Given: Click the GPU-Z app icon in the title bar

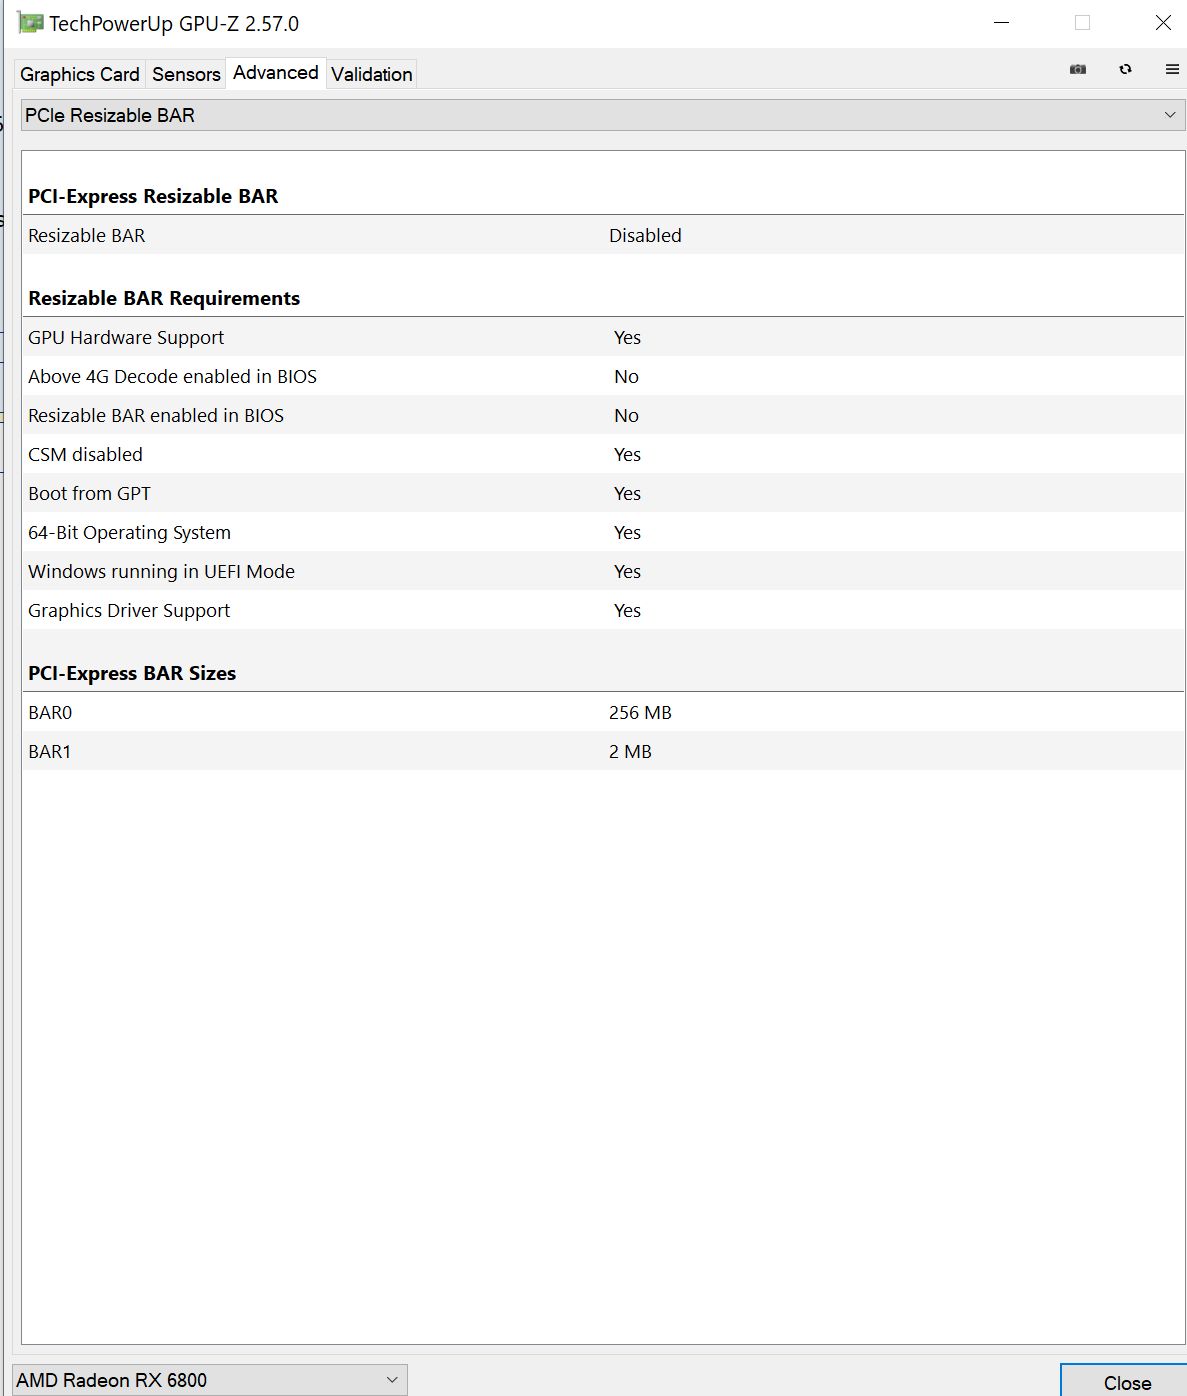Looking at the screenshot, I should click(x=31, y=23).
